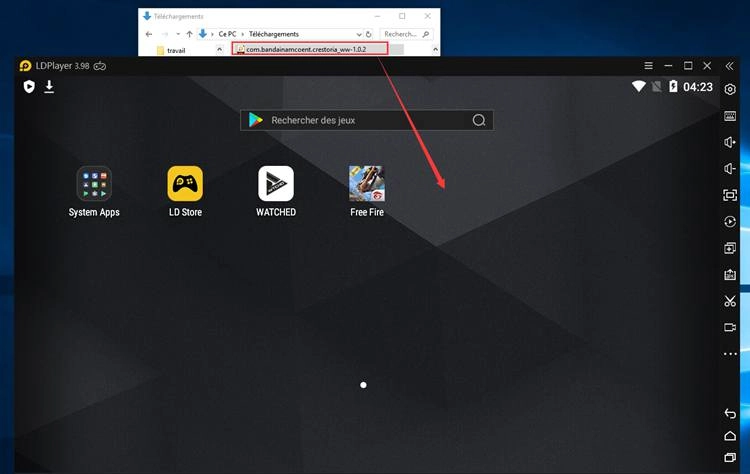750x474 pixels.
Task: Go up one folder level in Explorer
Action: (189, 34)
